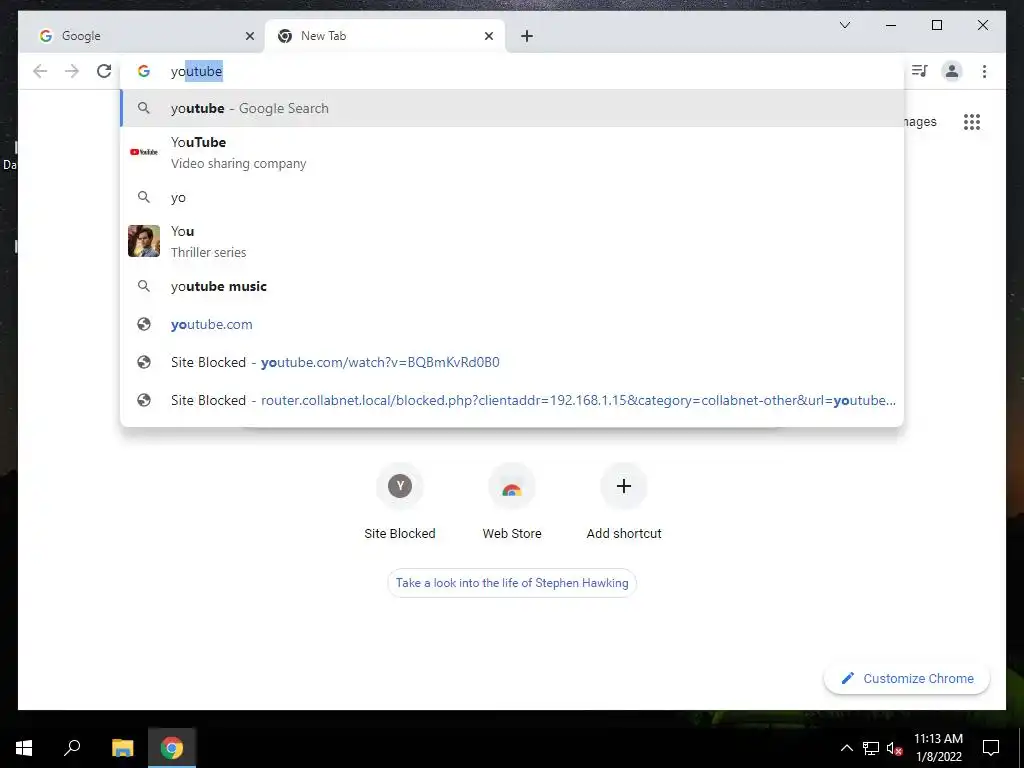Click the globe icon beside youtube.com
This screenshot has height=768, width=1024.
pos(144,324)
